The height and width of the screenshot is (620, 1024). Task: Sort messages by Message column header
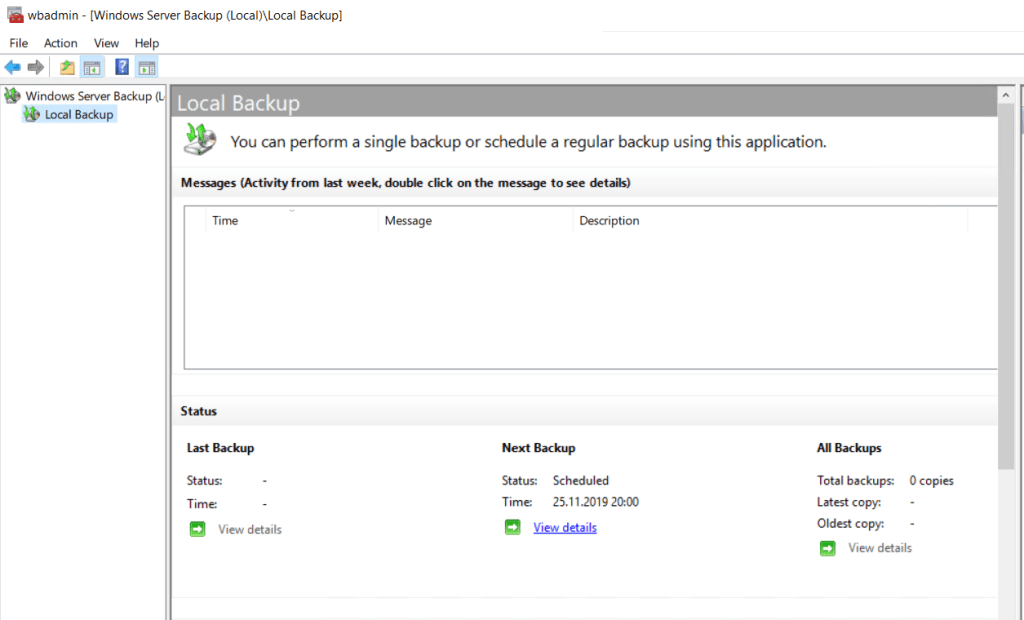[475, 220]
